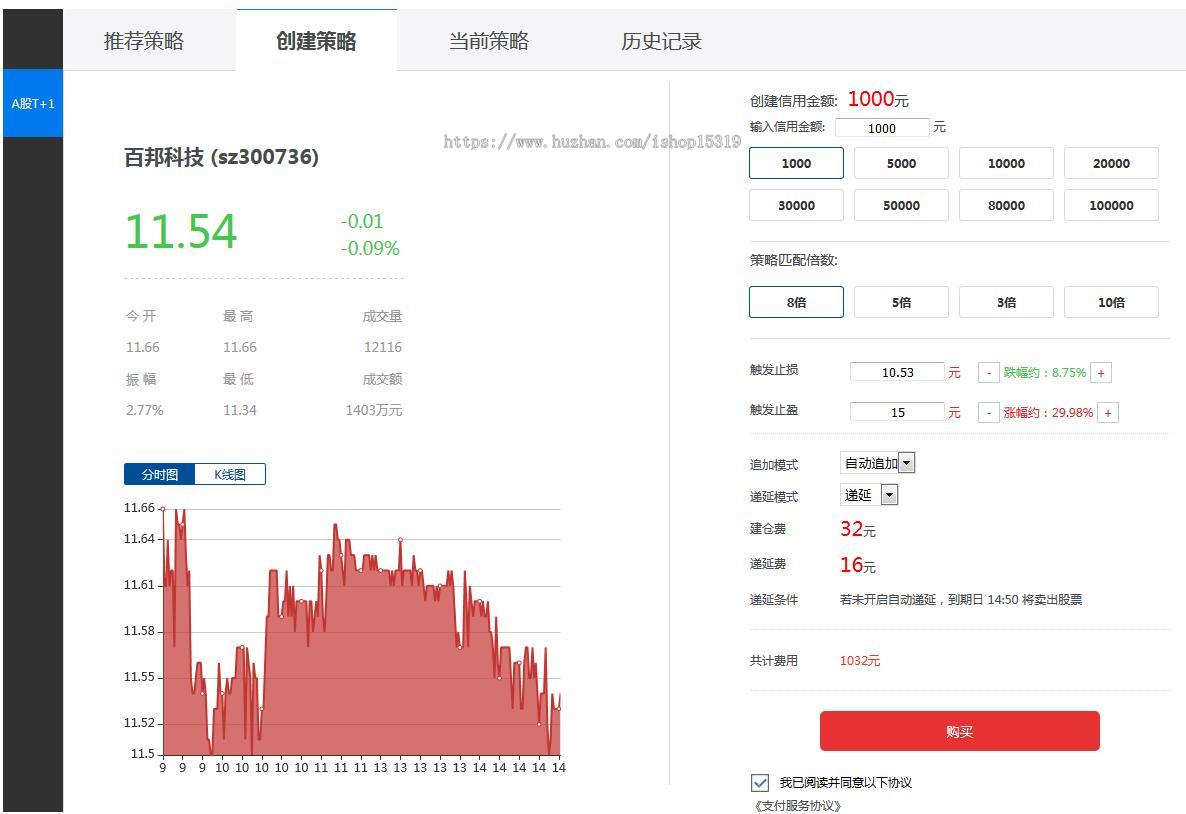
Task: Increase take-profit with plus button
Action: point(1108,412)
